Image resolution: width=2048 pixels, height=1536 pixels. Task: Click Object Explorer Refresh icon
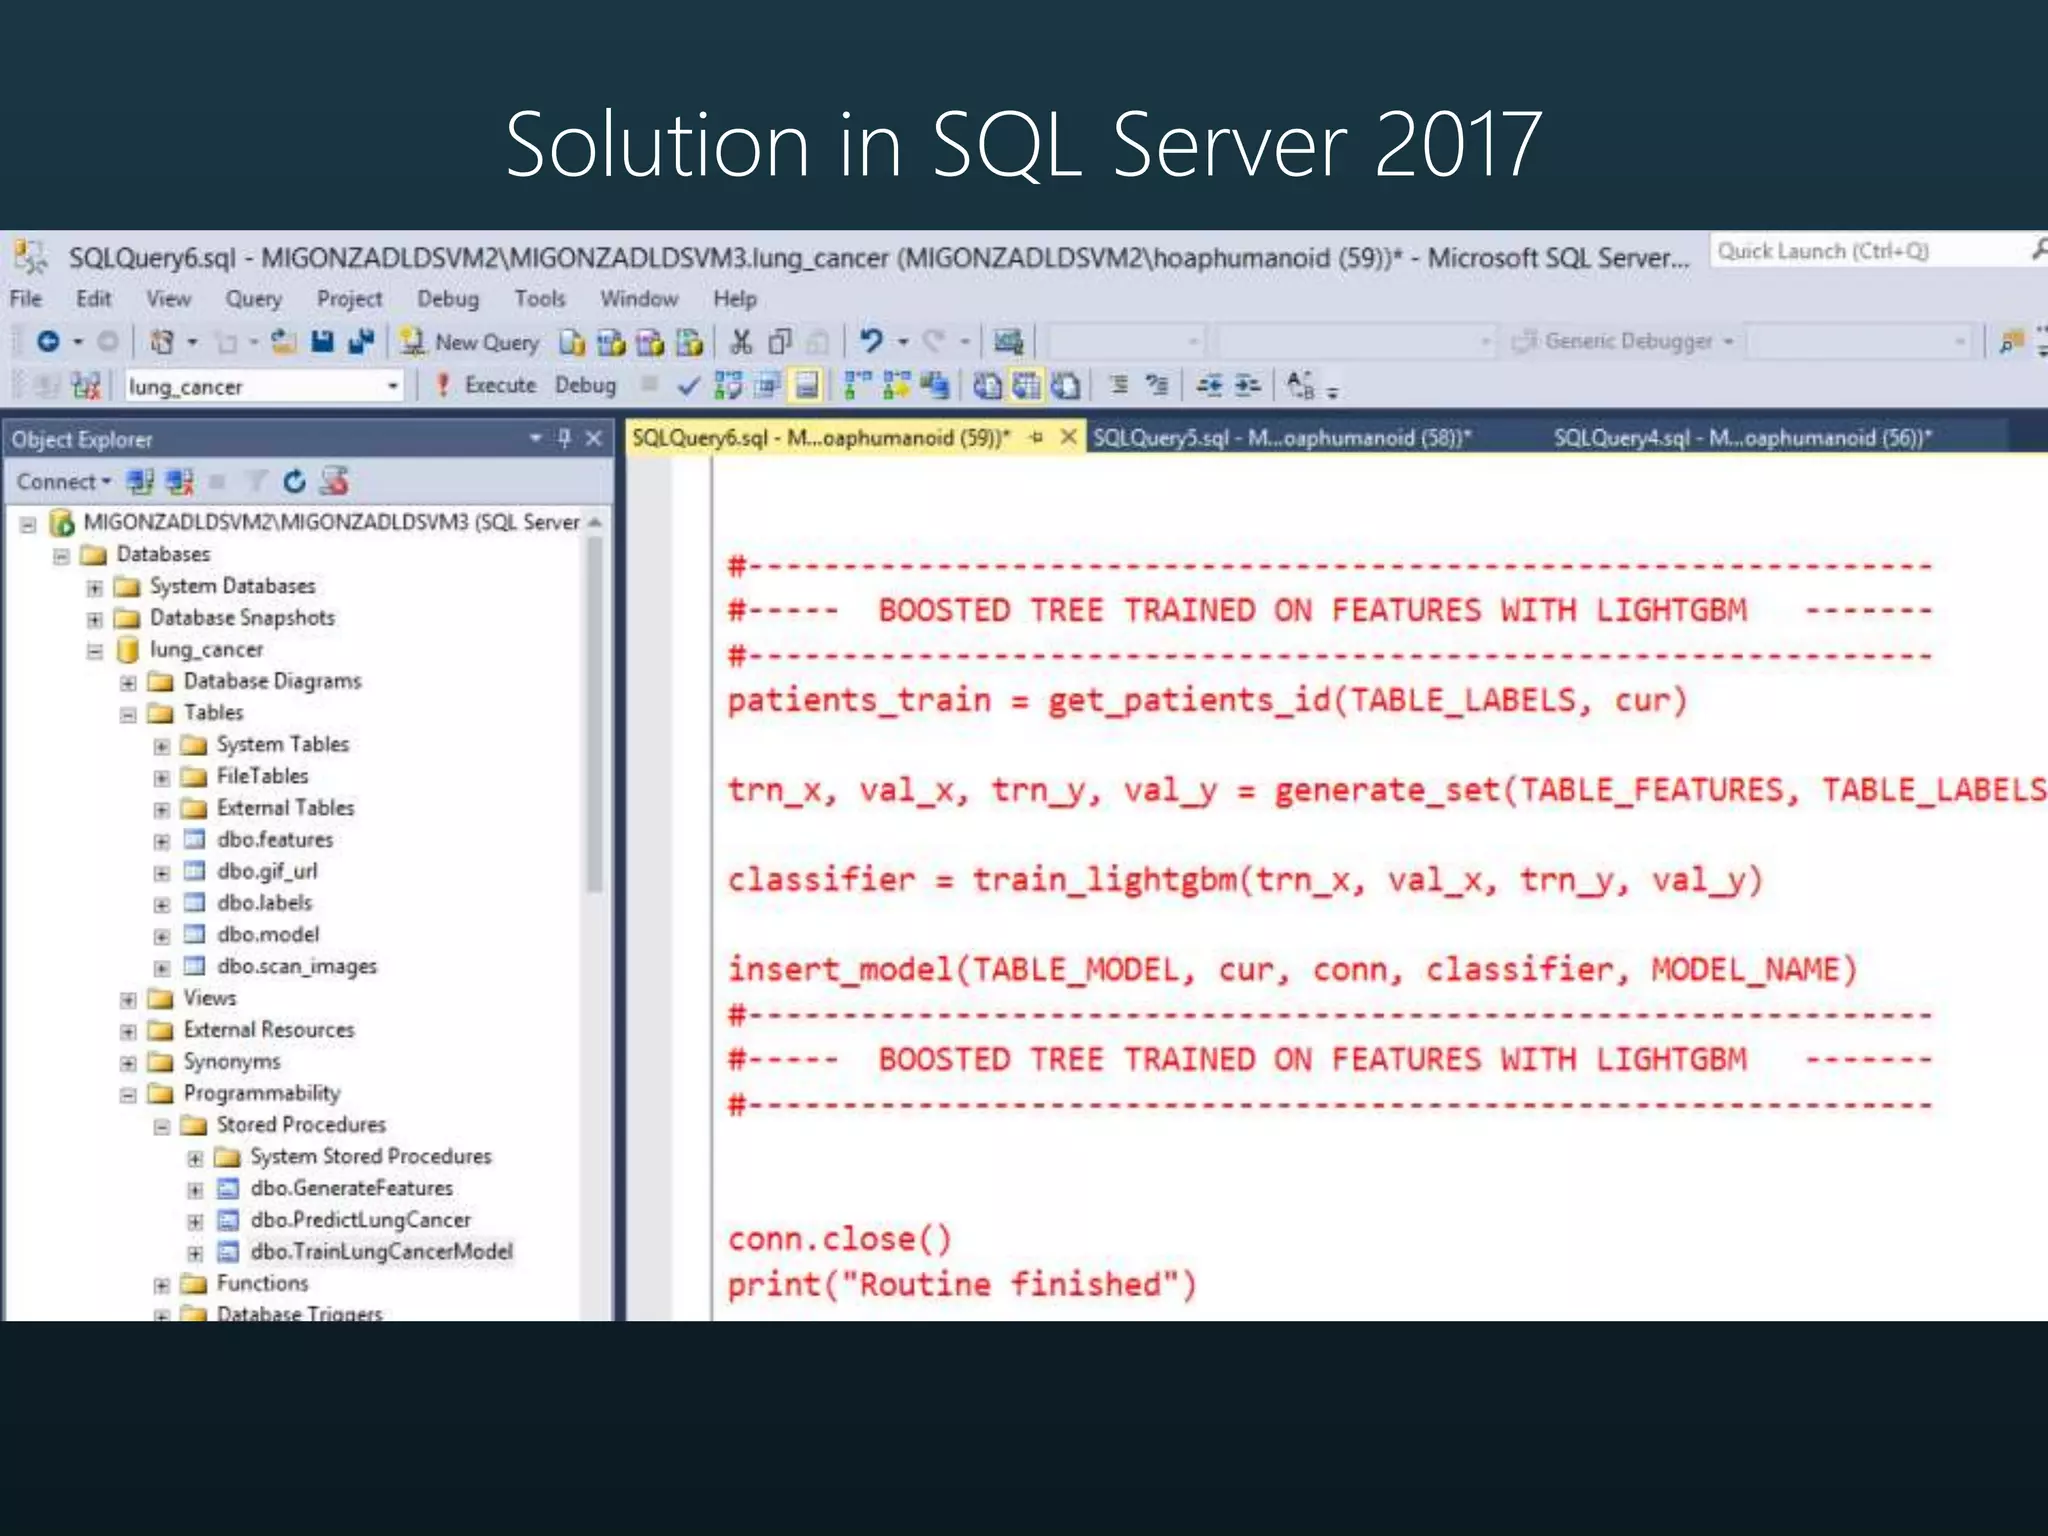294,482
